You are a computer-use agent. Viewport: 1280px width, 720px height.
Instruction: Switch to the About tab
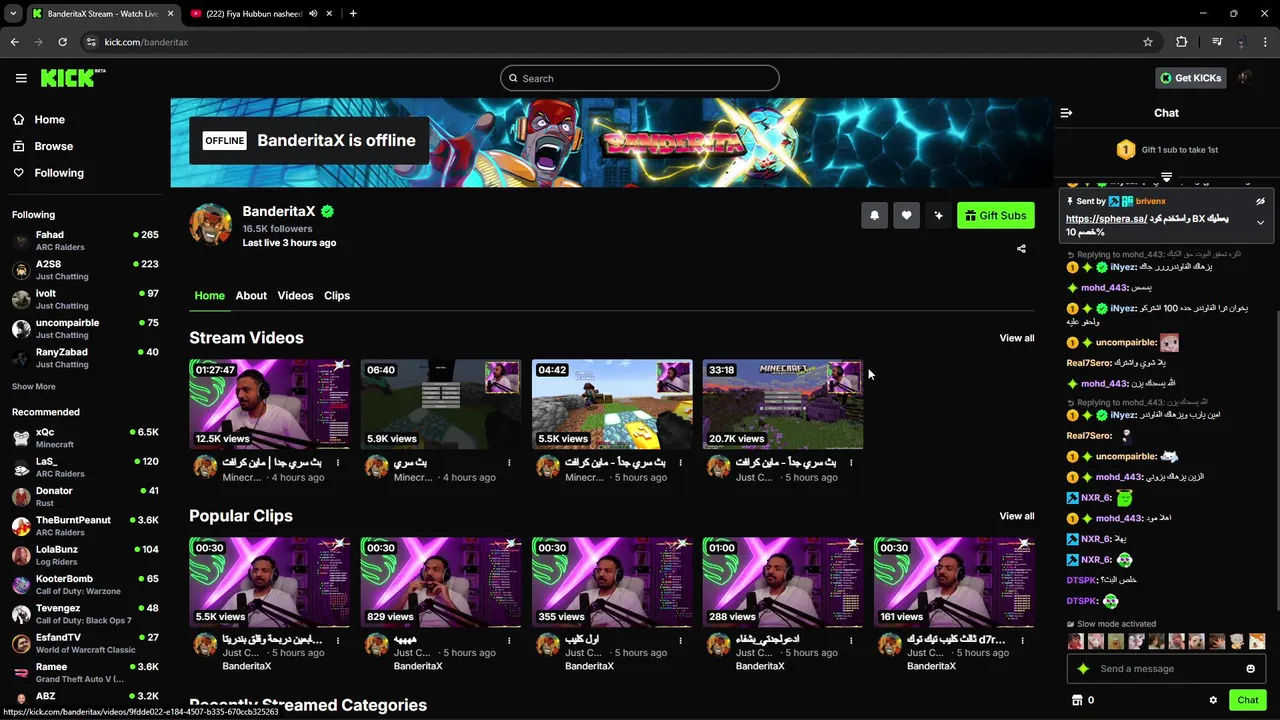pyautogui.click(x=251, y=295)
